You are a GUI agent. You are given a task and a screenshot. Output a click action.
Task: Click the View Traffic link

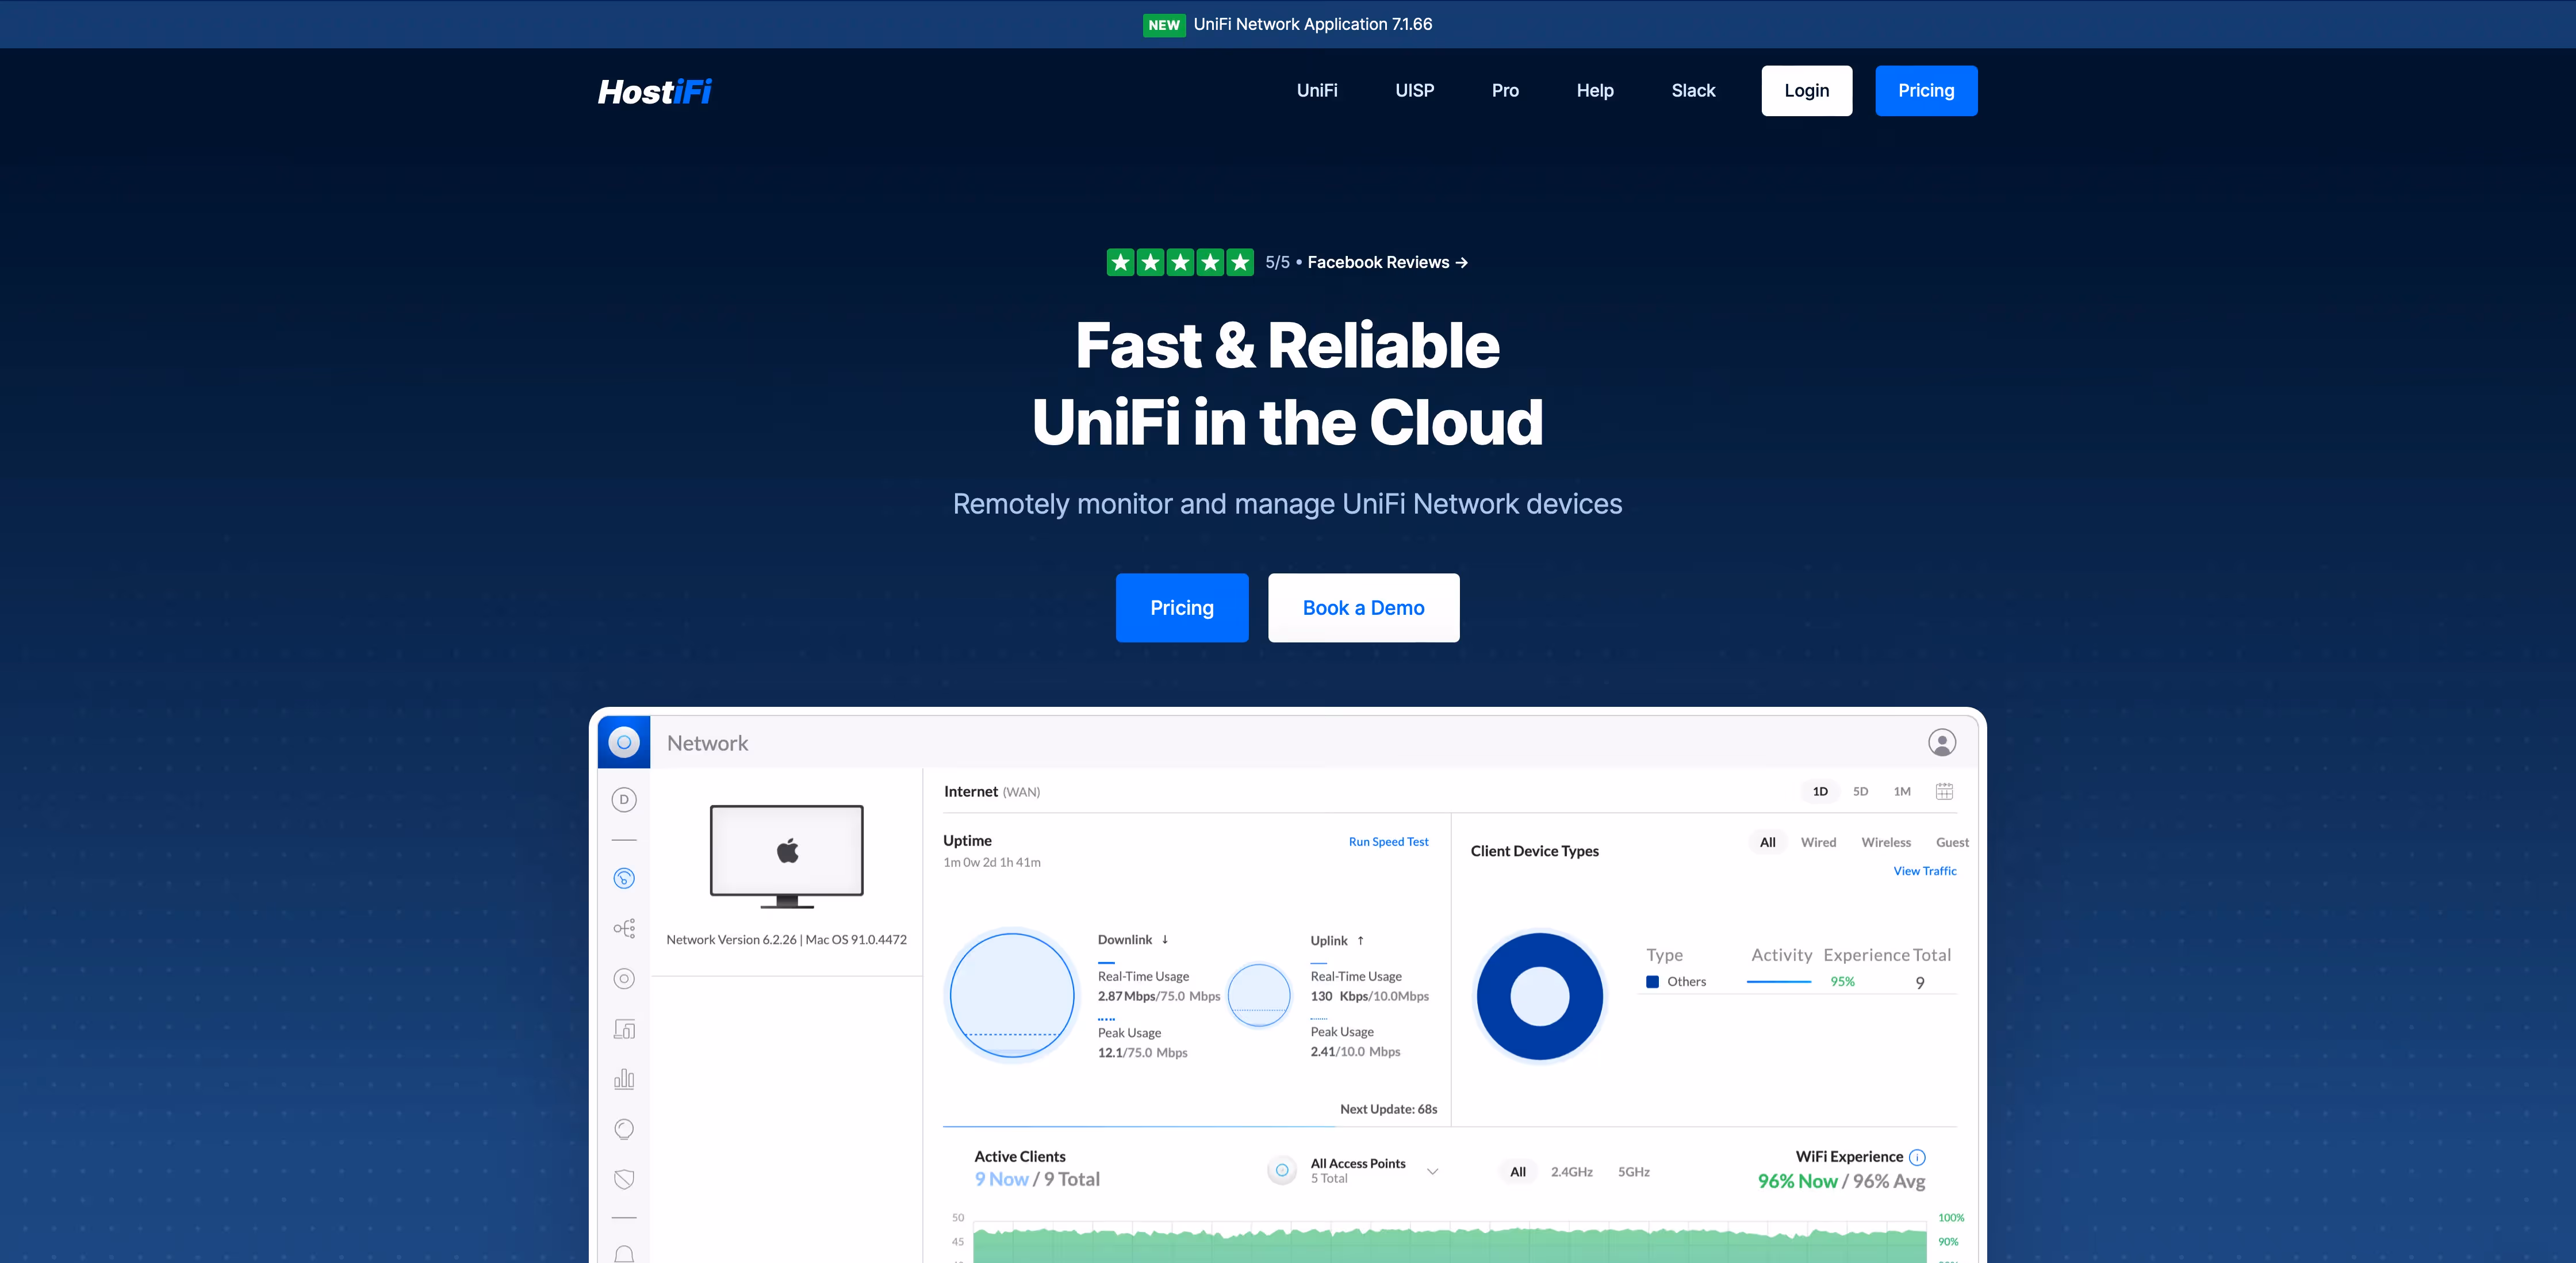[x=1925, y=871]
